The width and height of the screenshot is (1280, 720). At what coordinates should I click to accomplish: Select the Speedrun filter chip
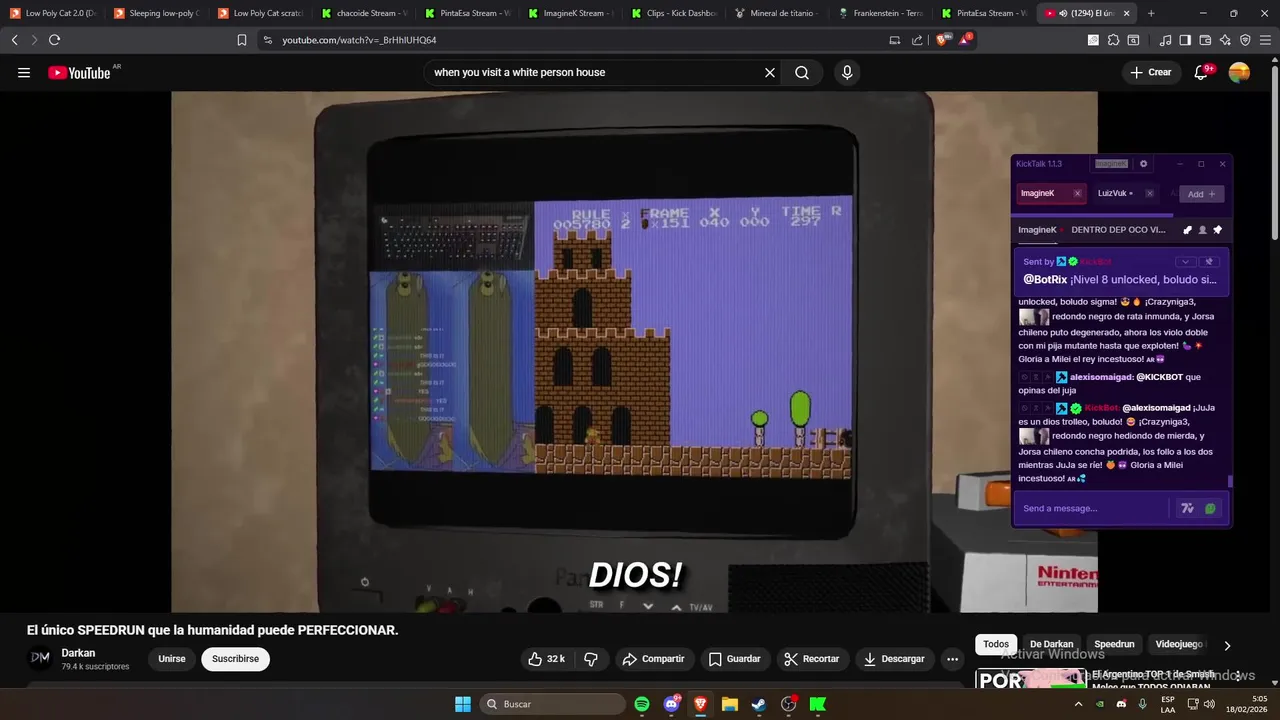[x=1114, y=644]
